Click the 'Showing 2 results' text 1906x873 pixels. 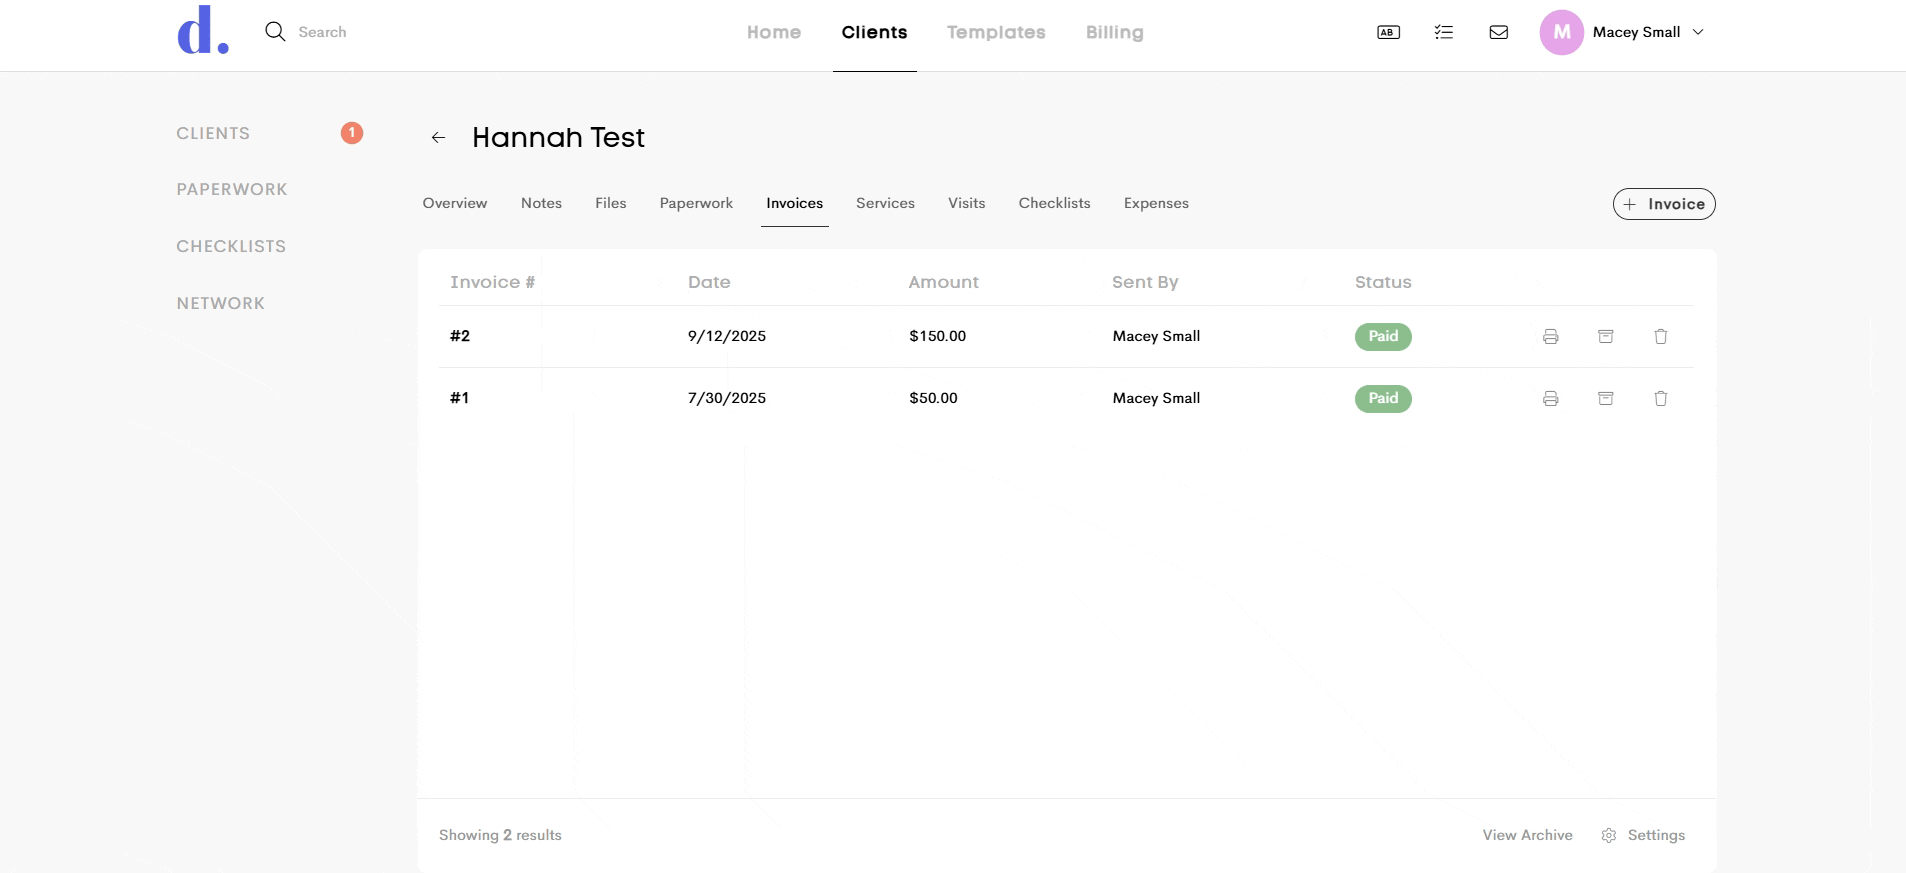click(x=500, y=835)
